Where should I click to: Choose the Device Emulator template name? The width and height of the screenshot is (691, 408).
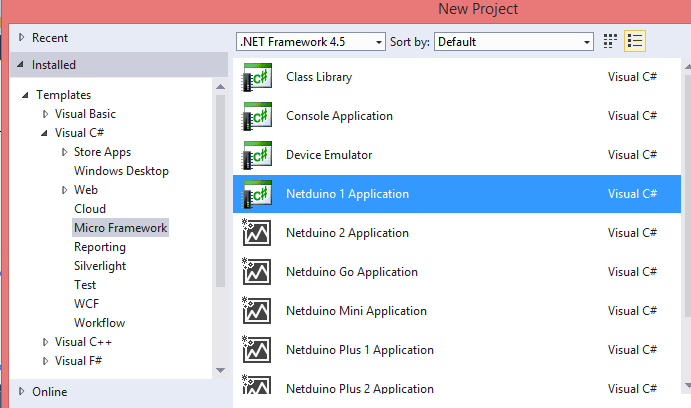click(329, 155)
